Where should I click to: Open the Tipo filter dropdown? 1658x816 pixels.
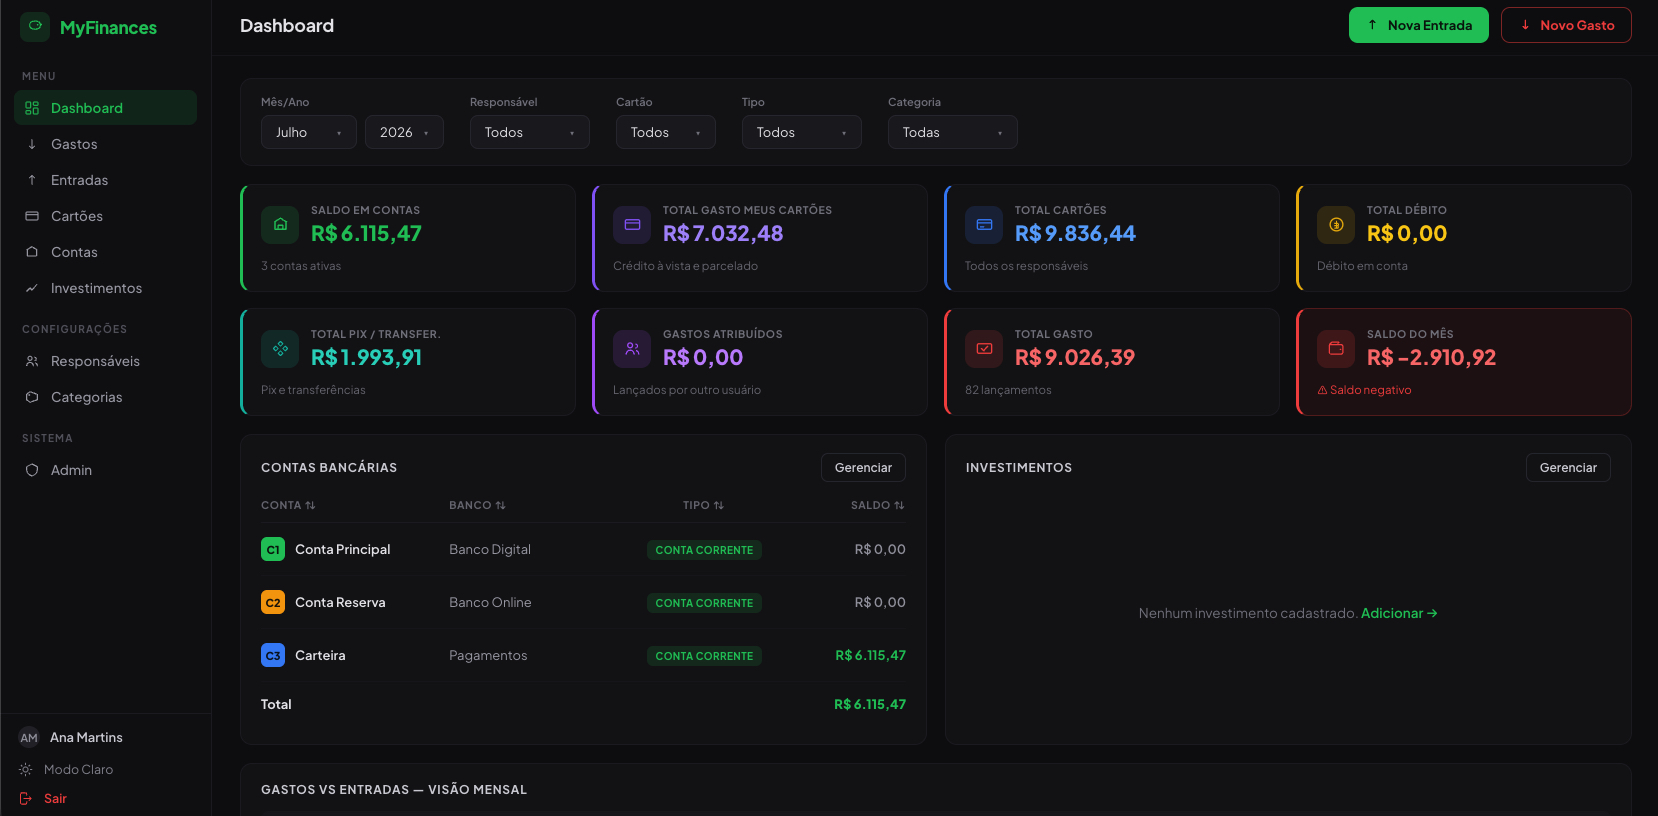[802, 132]
